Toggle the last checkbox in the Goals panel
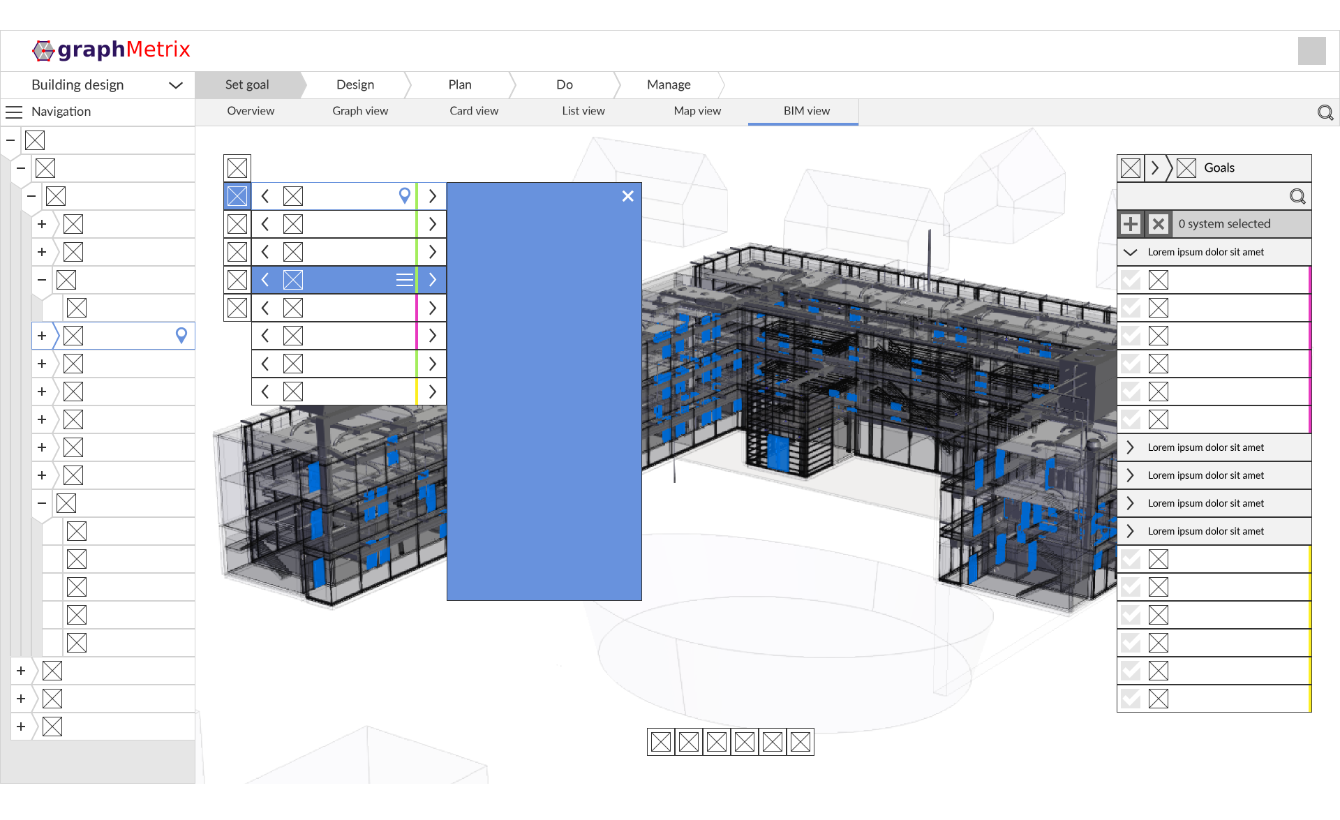This screenshot has height=820, width=1340. (1131, 699)
